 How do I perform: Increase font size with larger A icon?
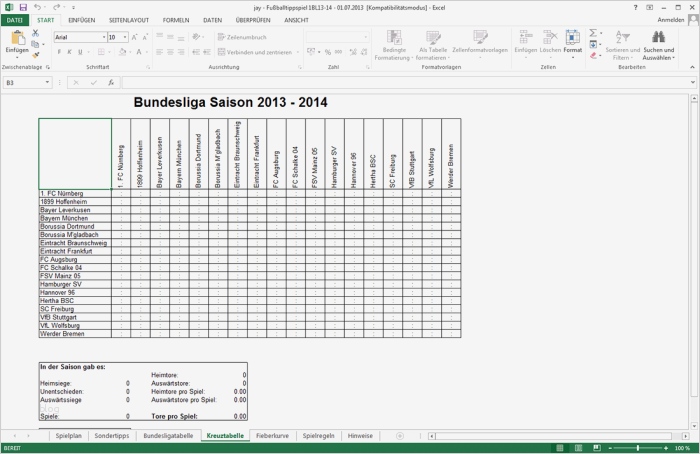[x=134, y=37]
